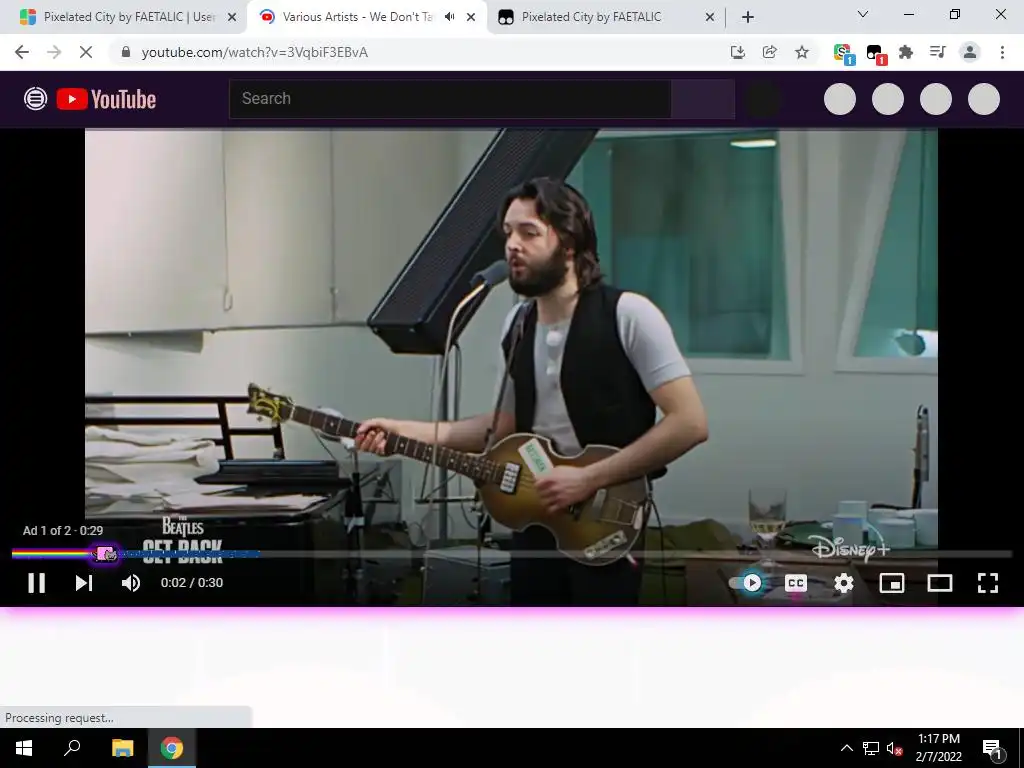Stop loading the page

pos(86,52)
